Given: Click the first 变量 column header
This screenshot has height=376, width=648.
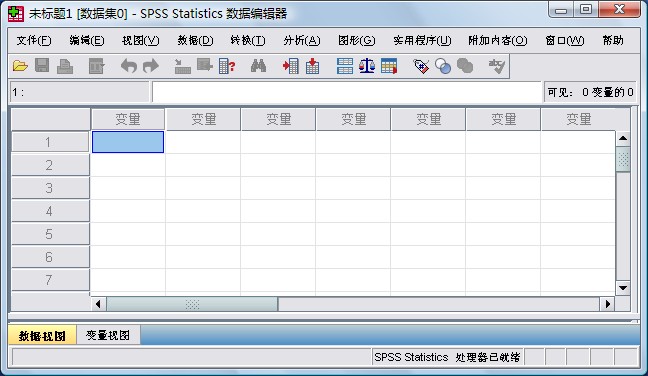Looking at the screenshot, I should (128, 119).
